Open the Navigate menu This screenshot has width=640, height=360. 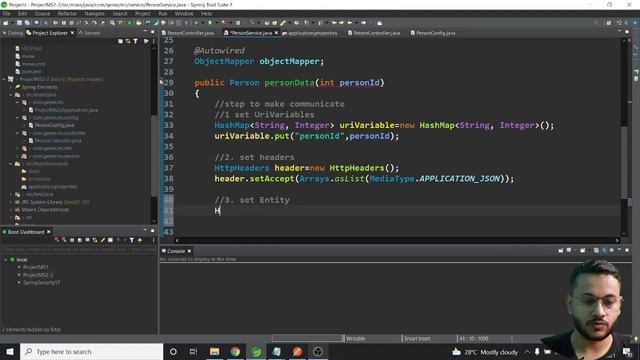[x=95, y=13]
